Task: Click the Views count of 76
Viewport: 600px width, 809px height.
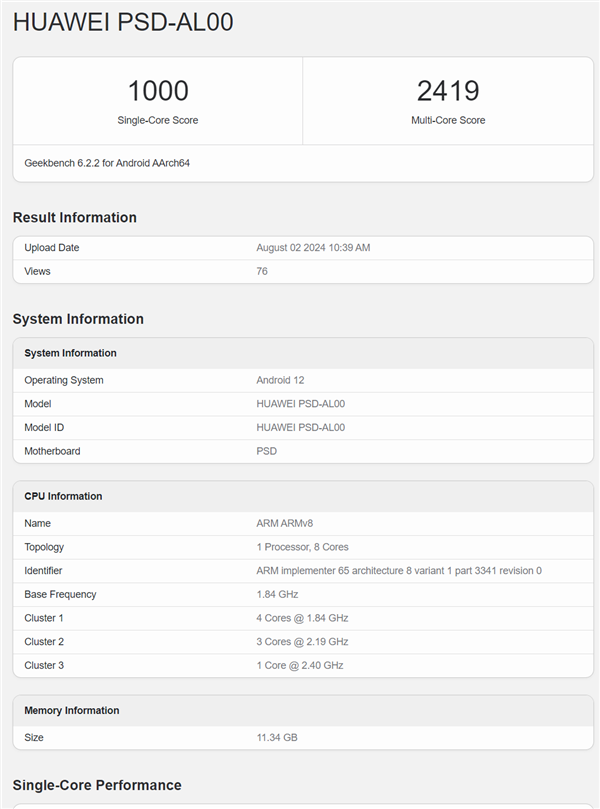Action: click(x=262, y=271)
